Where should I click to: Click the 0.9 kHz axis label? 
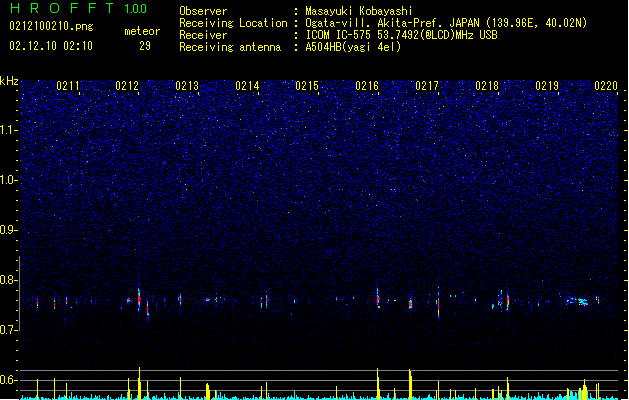pos(9,230)
